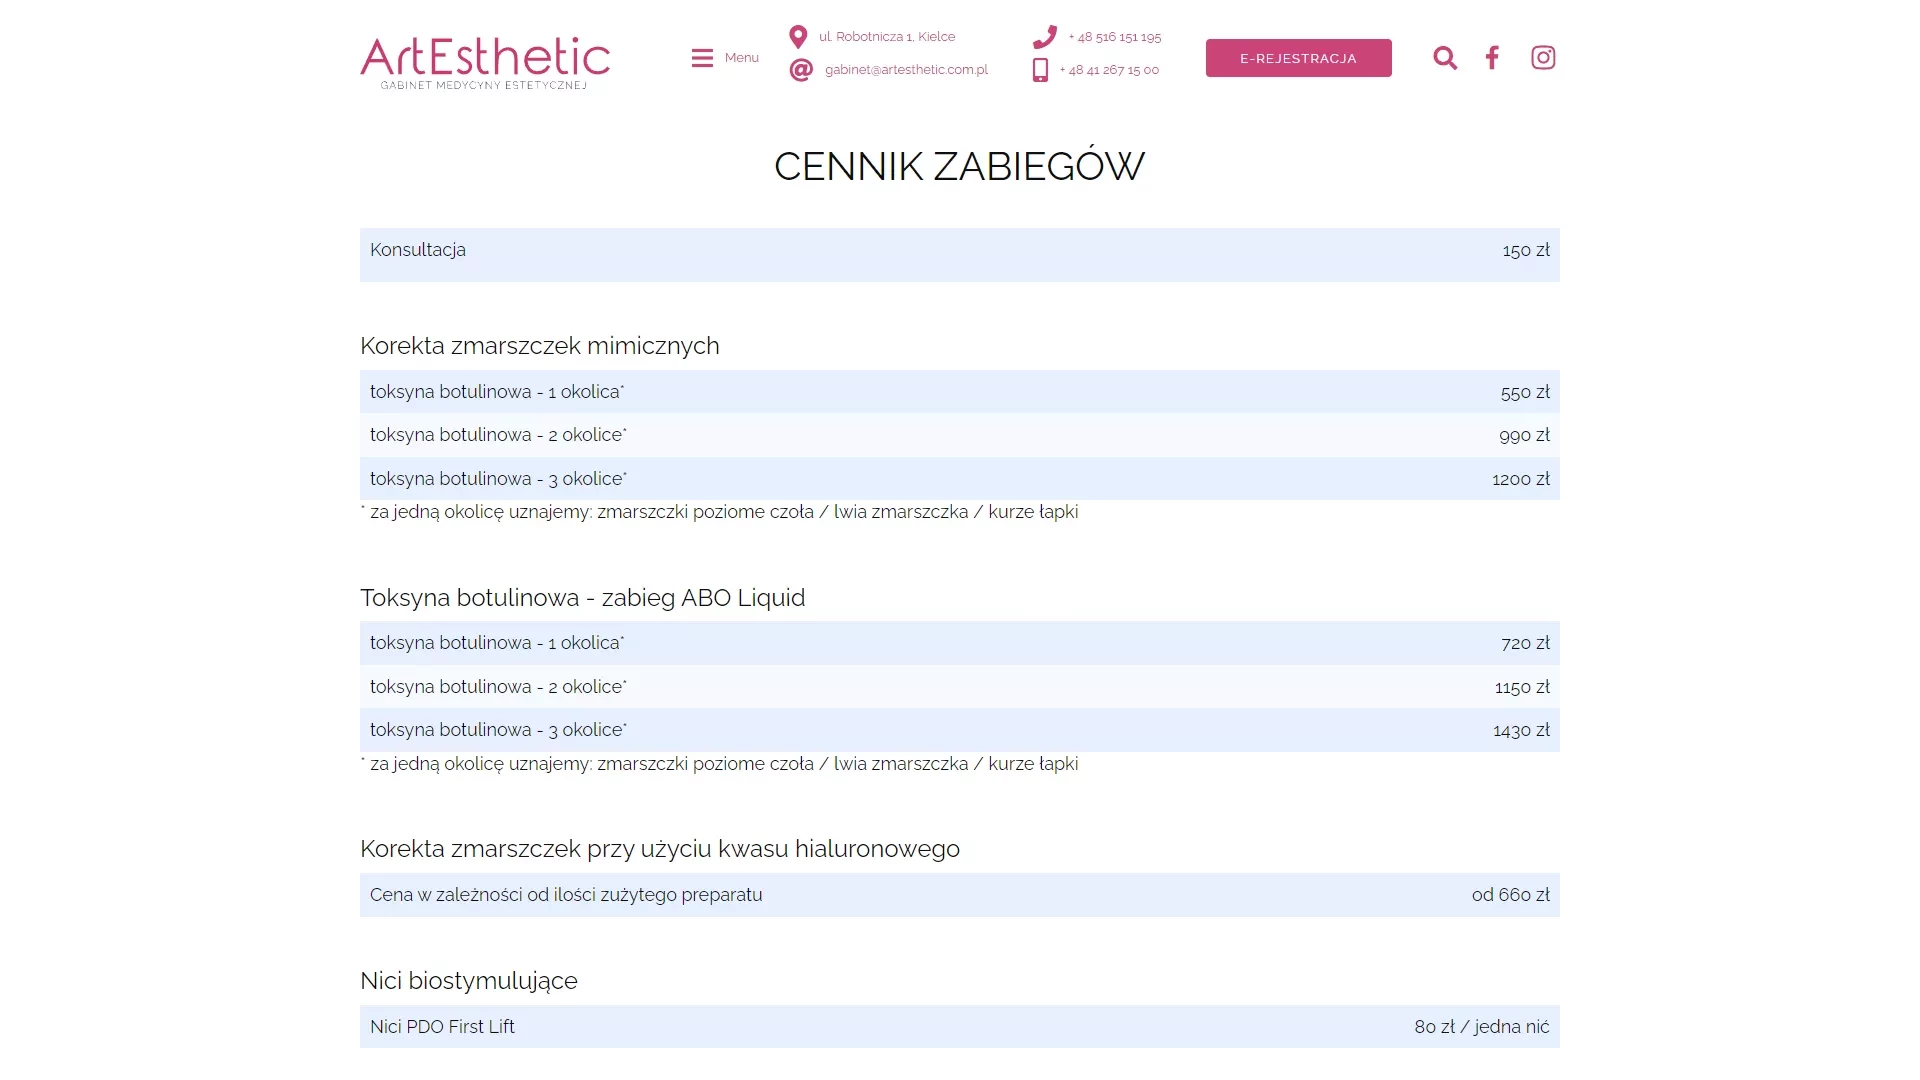The width and height of the screenshot is (1920, 1080).
Task: Select the Nici PDO First Lift row
Action: pos(960,1027)
